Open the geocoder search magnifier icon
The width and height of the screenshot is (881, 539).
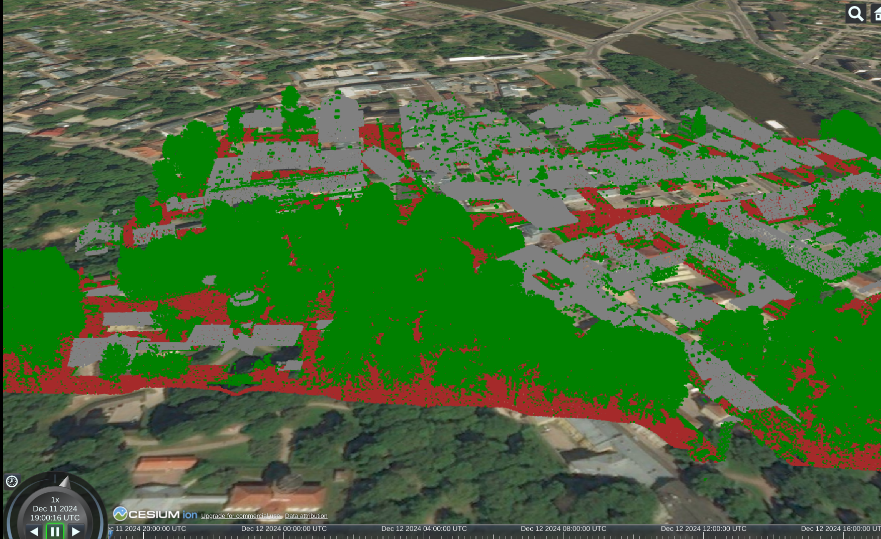(856, 13)
